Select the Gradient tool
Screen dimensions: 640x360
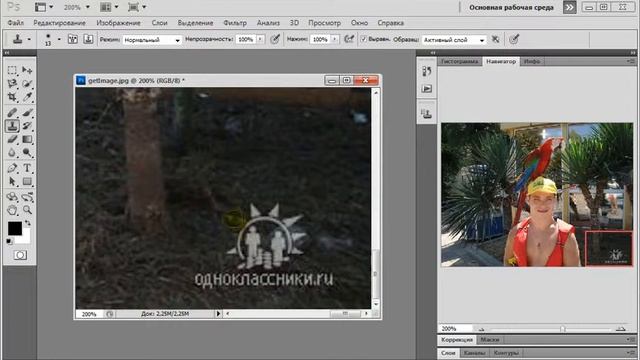27,139
